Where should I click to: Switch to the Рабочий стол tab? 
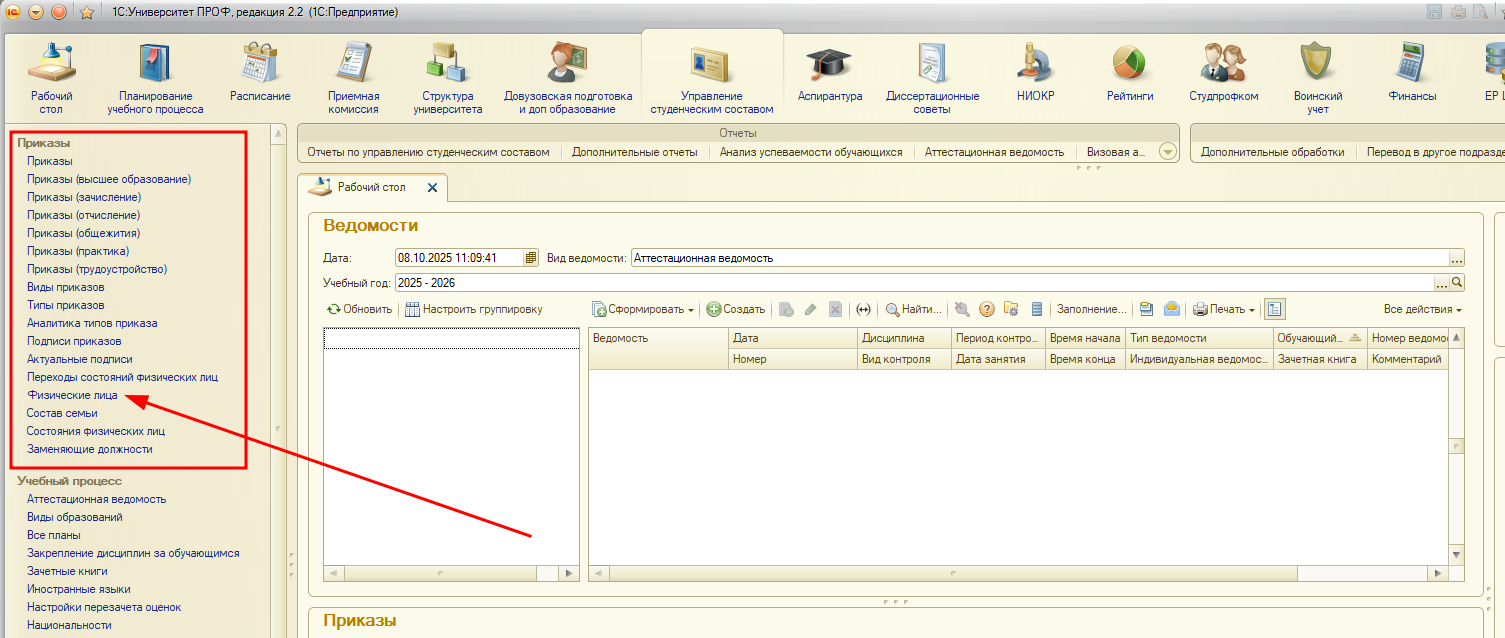371,187
